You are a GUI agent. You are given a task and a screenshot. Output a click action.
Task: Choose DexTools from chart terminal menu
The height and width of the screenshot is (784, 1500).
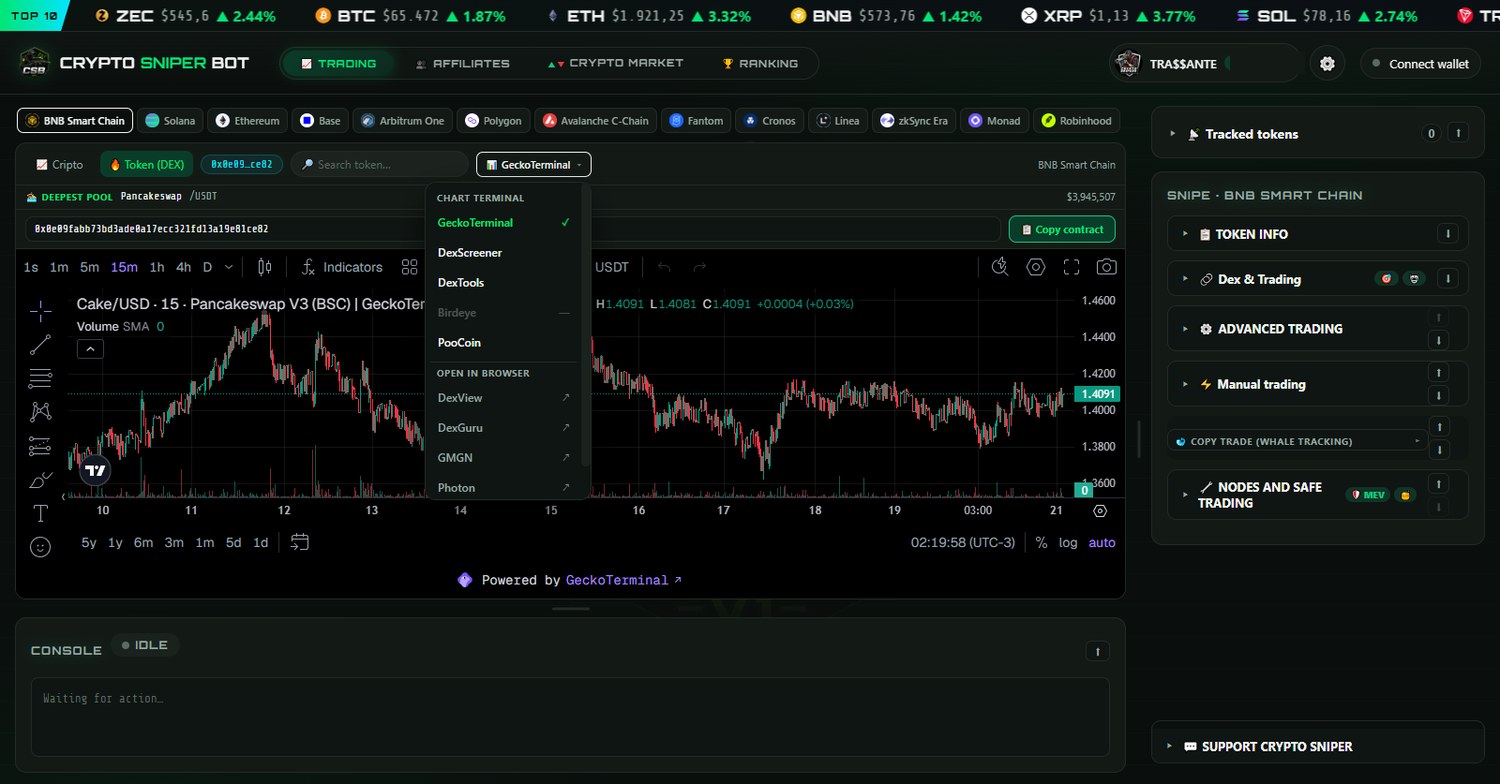pos(503,283)
